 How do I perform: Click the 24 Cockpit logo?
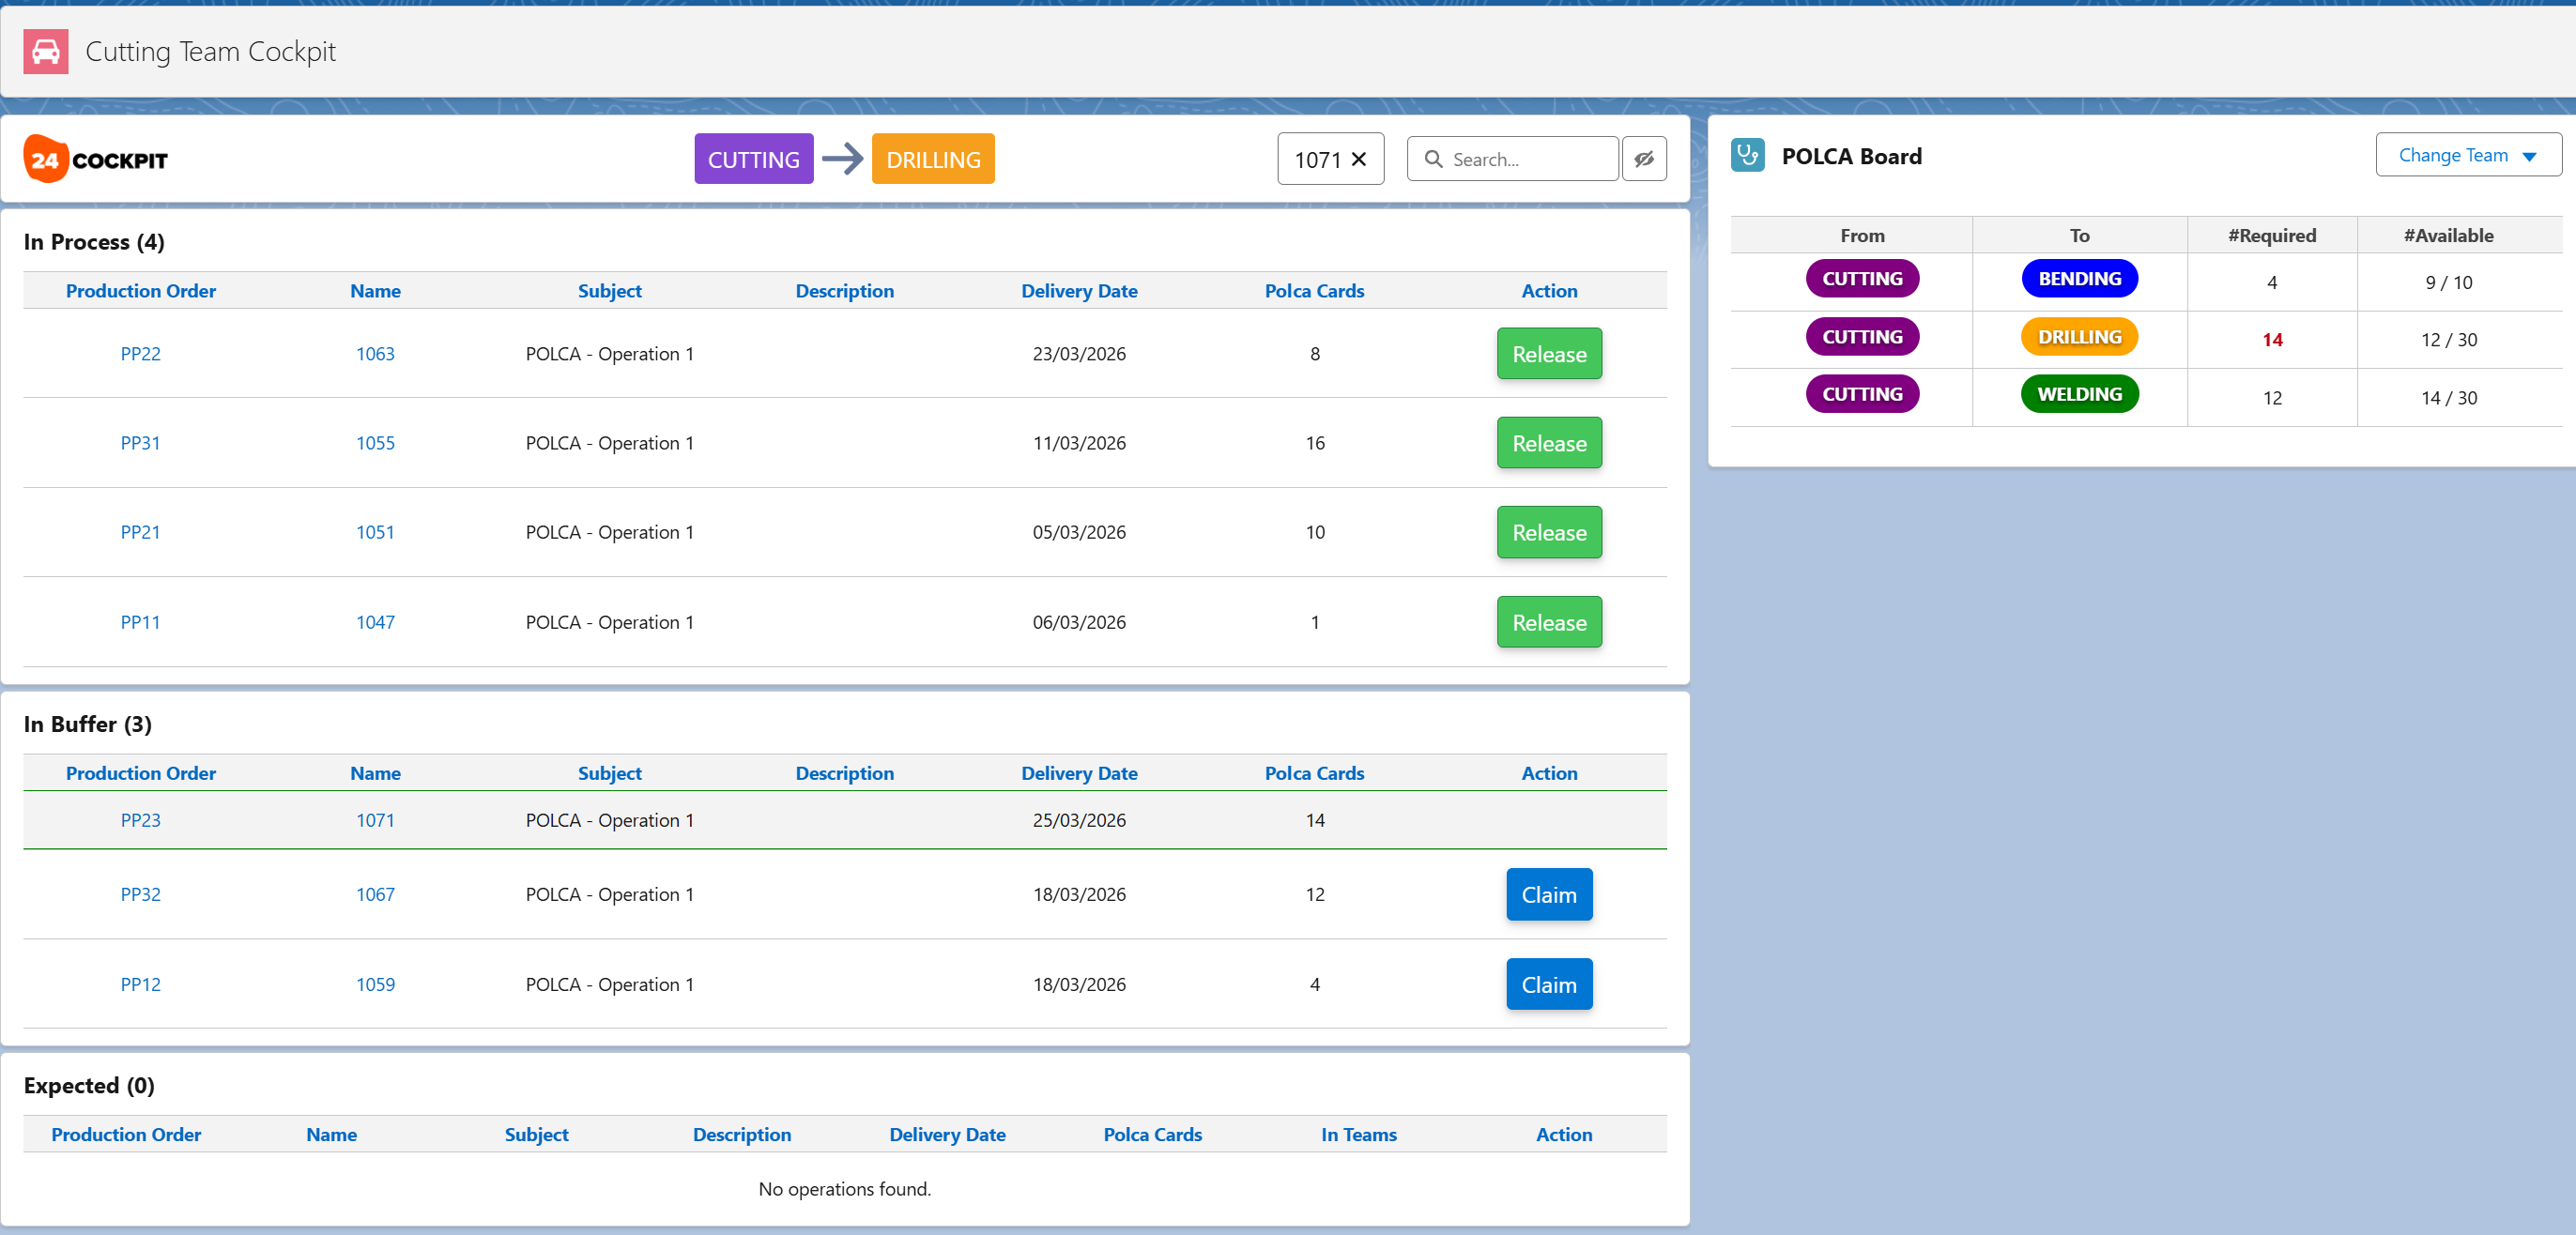pyautogui.click(x=96, y=159)
